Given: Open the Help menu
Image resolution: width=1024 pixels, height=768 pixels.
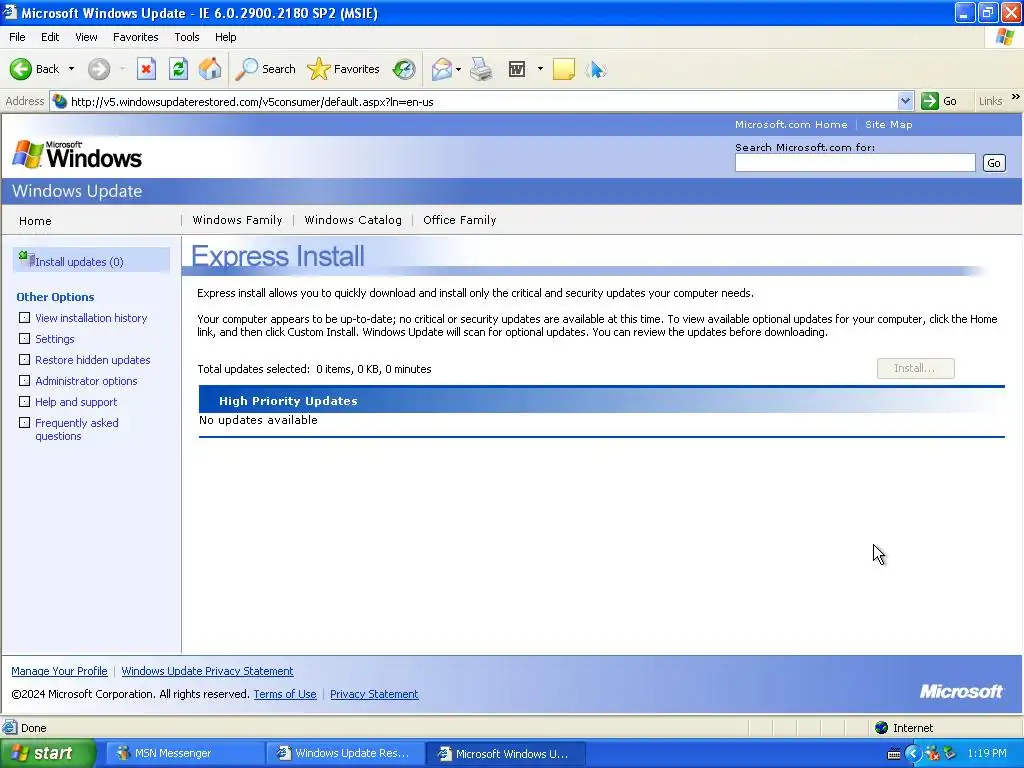Looking at the screenshot, I should (x=226, y=37).
